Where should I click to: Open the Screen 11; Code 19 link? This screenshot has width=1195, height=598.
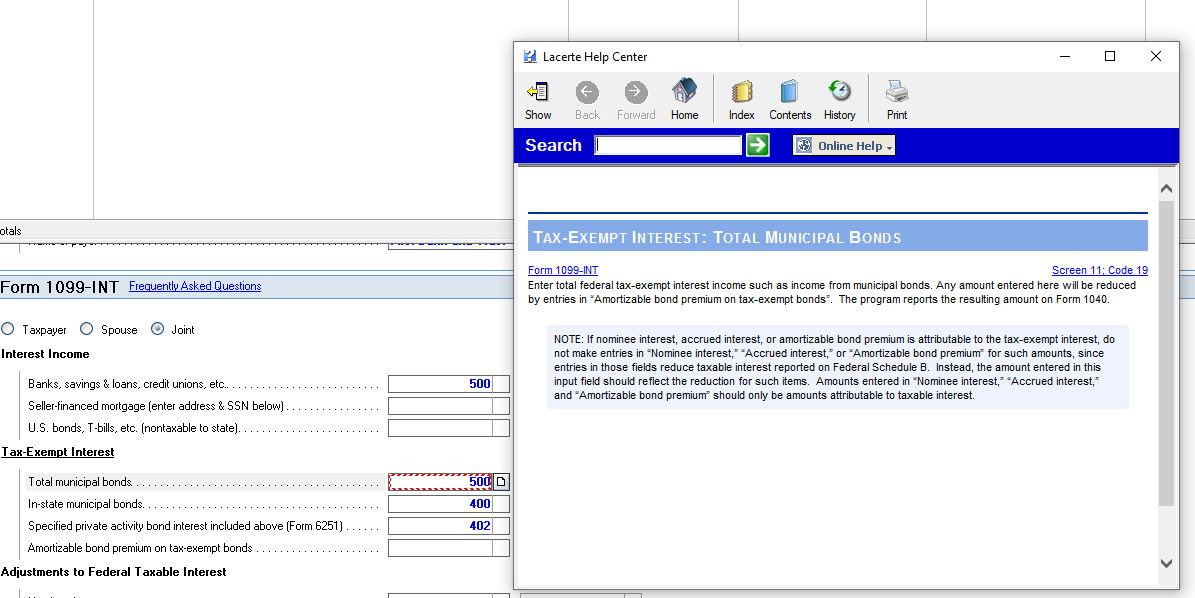pyautogui.click(x=1100, y=270)
